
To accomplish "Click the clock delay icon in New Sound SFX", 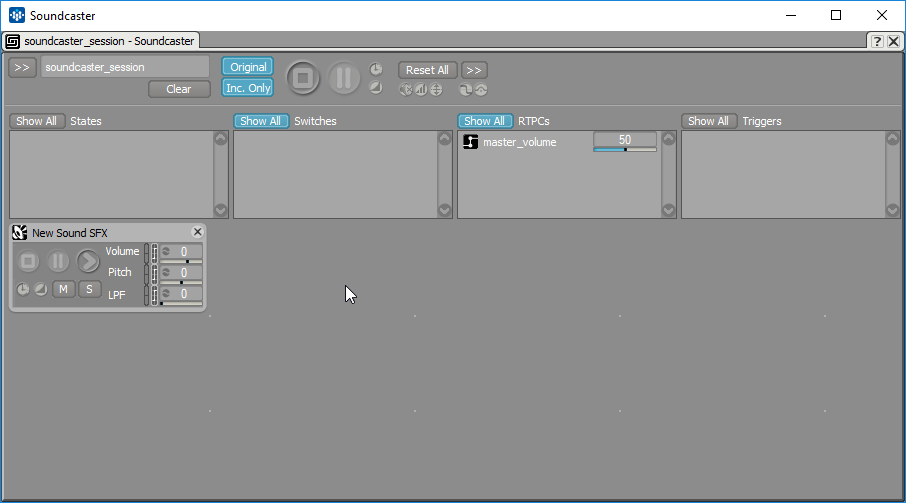I will click(x=23, y=289).
